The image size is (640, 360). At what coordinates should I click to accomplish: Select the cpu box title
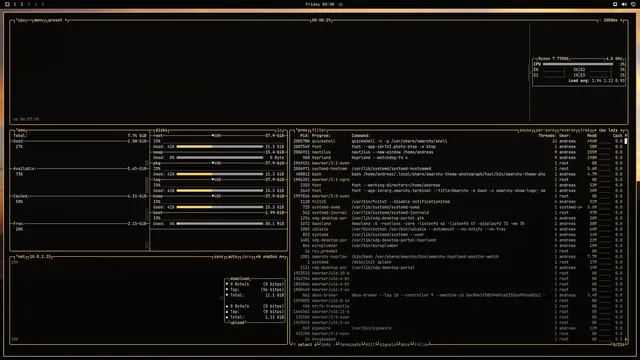21,20
